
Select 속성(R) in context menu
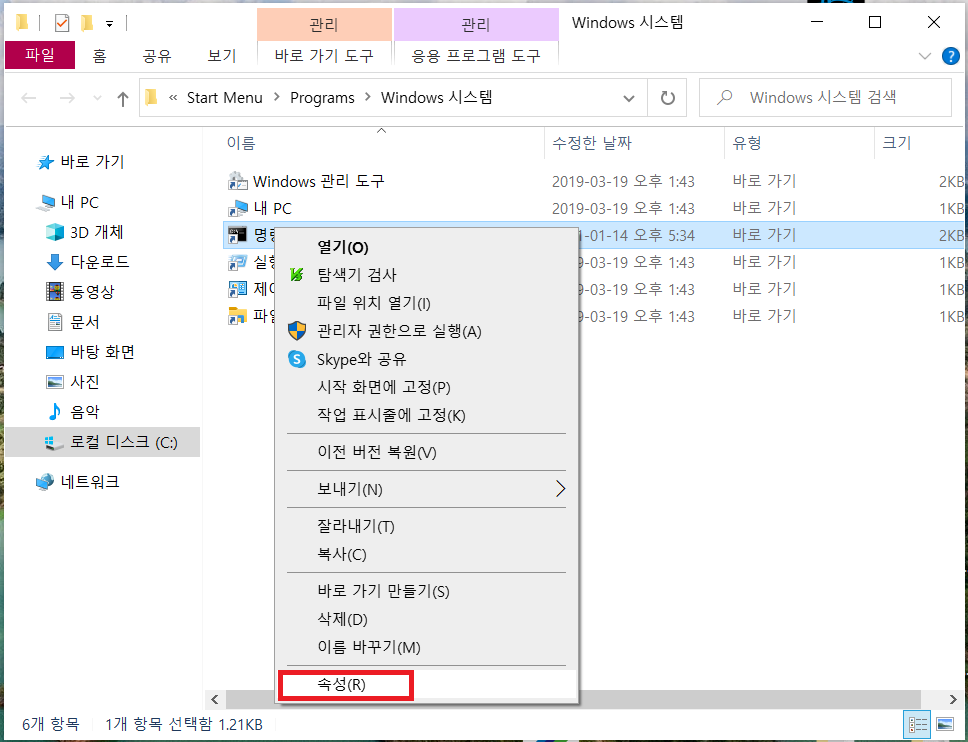(427, 685)
